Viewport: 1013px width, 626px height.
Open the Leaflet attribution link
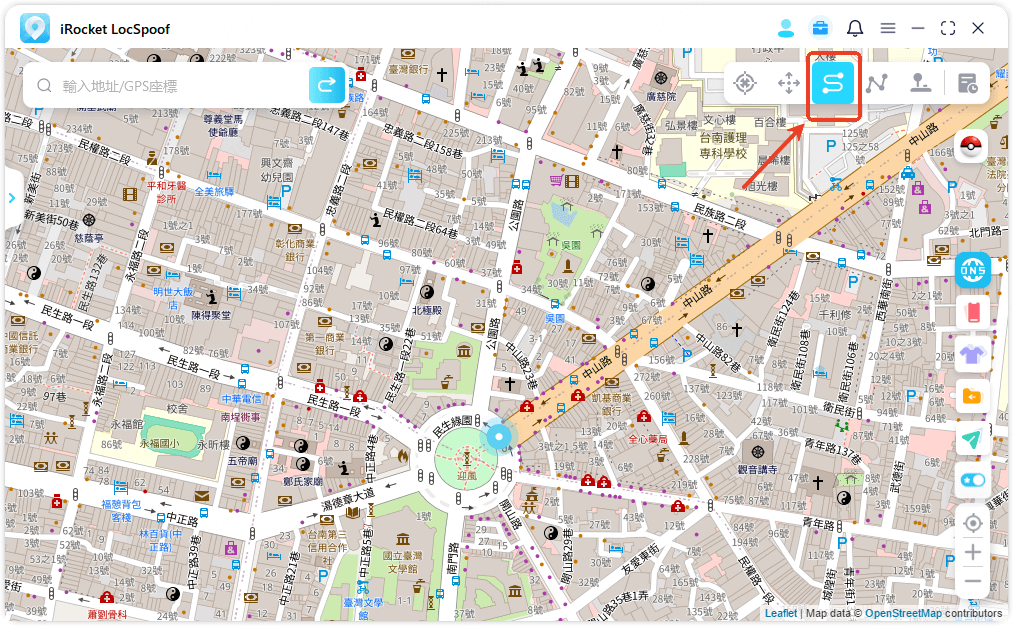780,613
